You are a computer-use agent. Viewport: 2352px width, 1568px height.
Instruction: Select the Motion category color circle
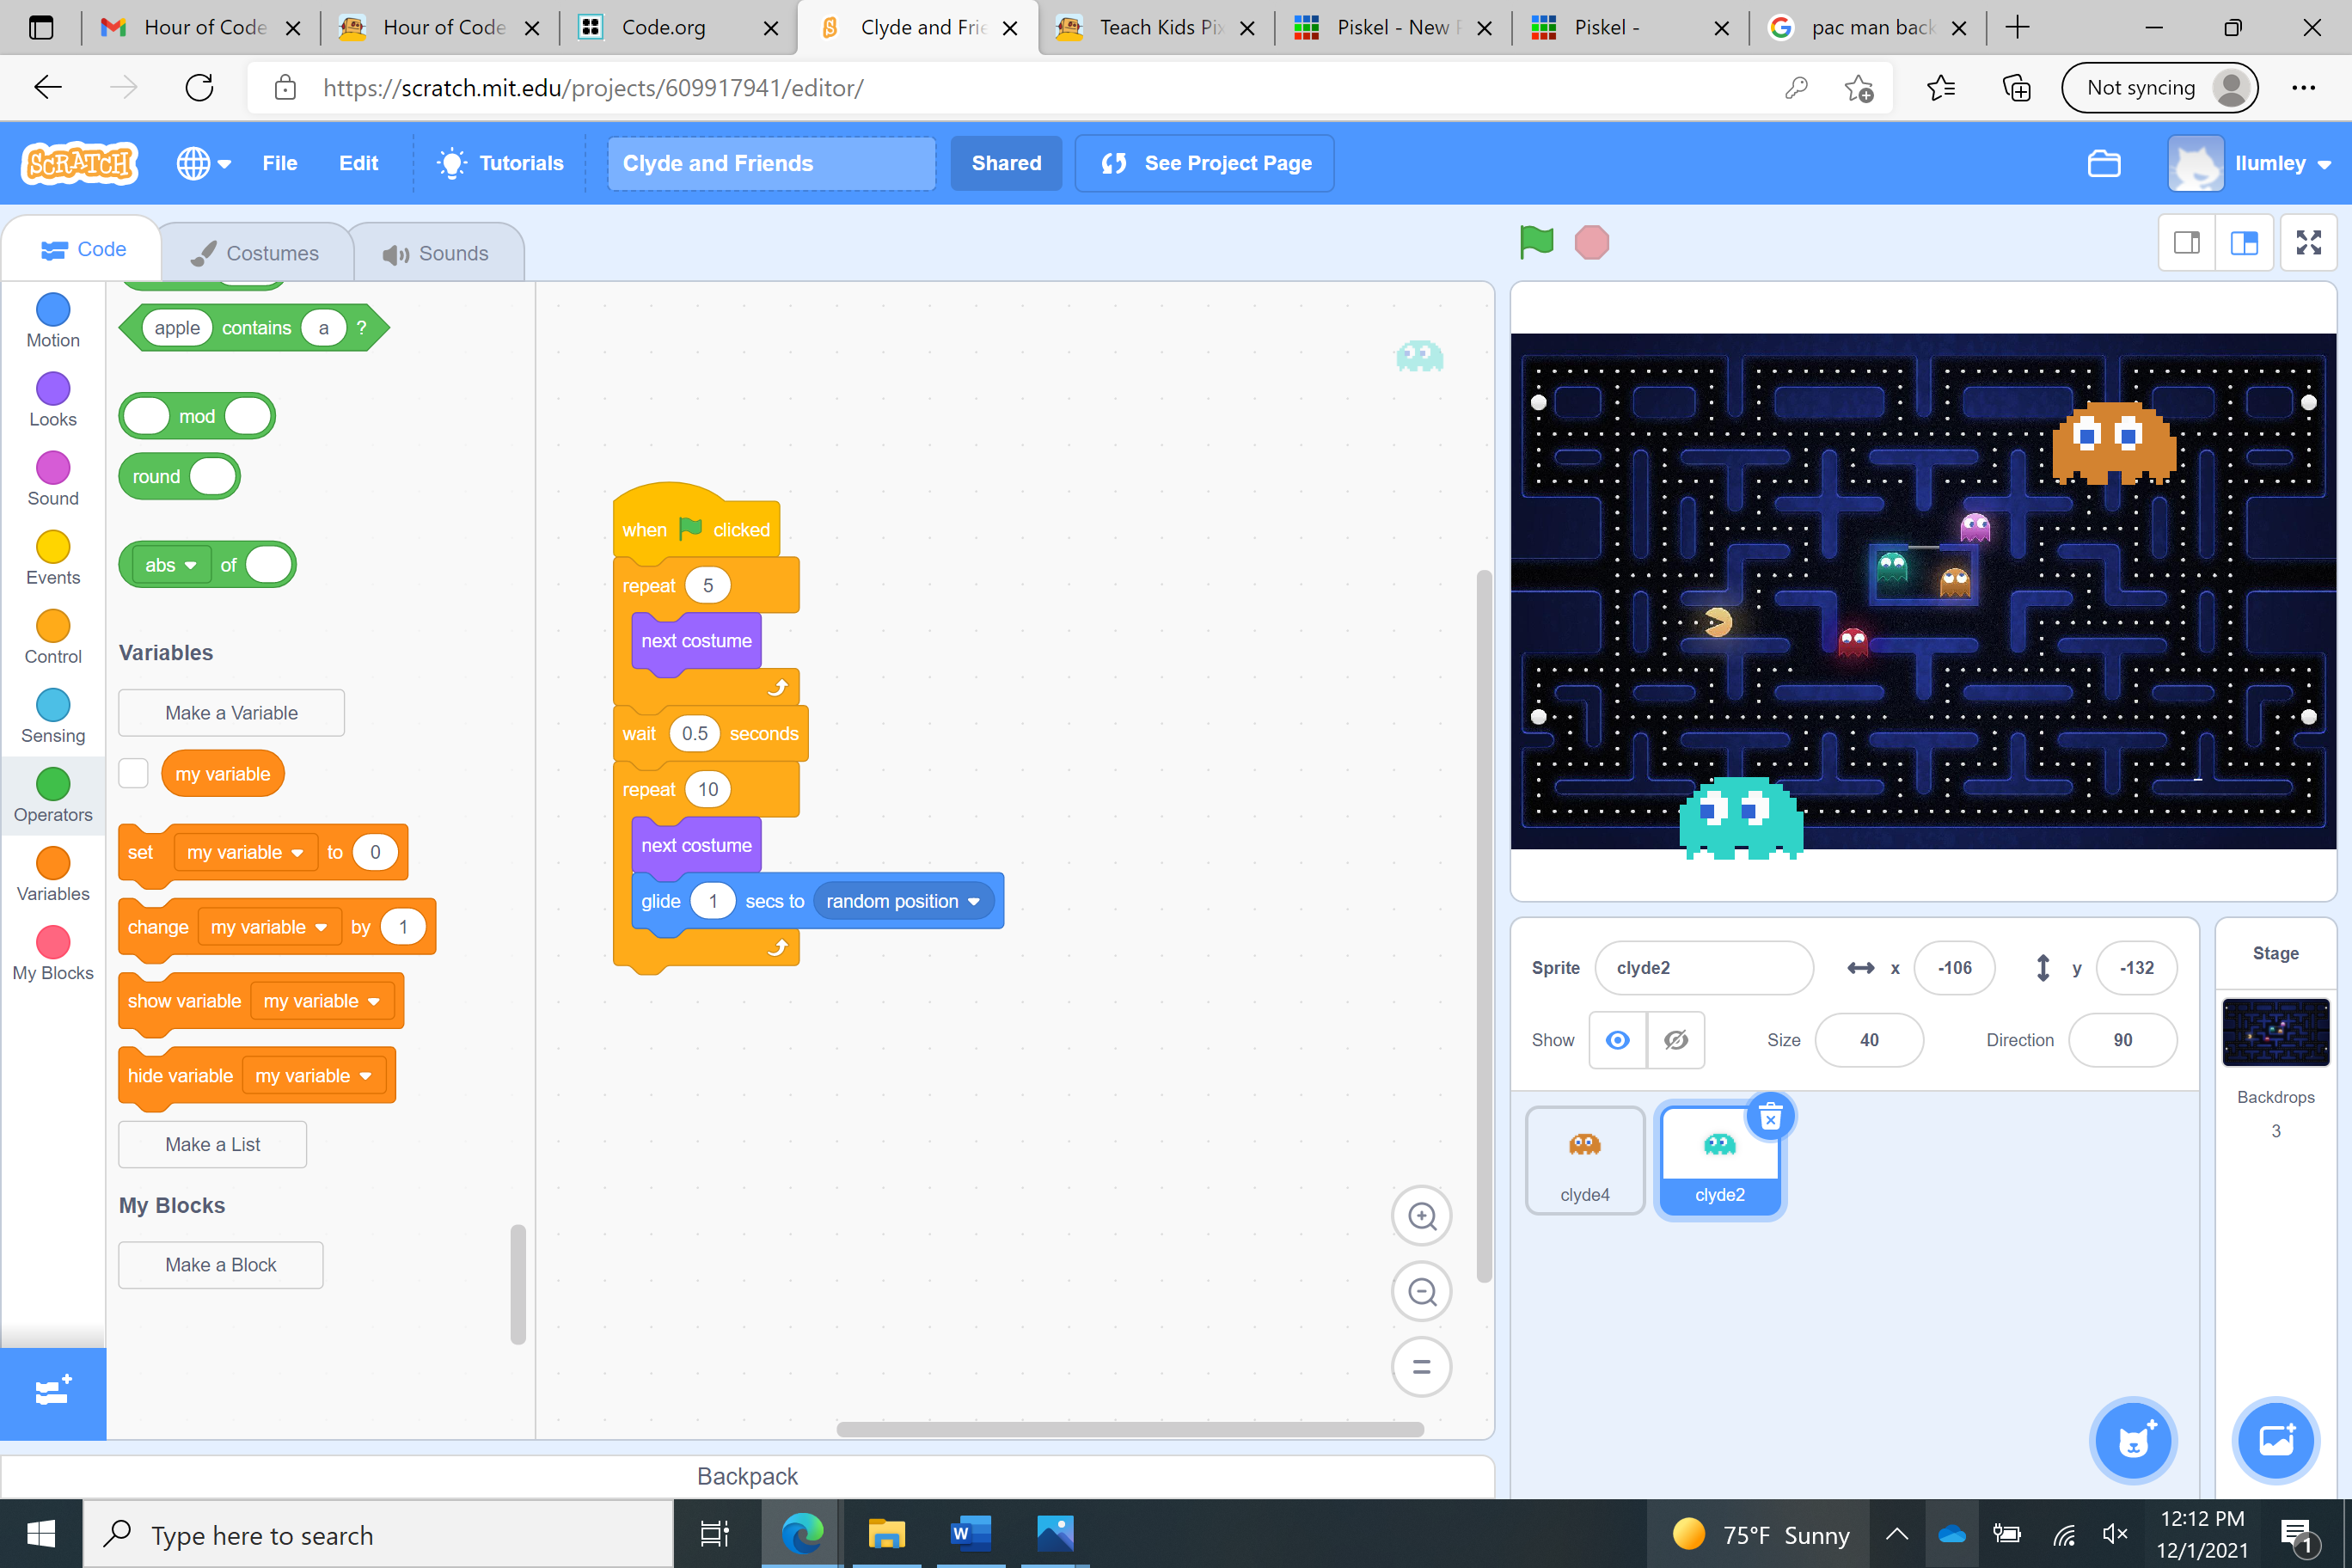[53, 310]
